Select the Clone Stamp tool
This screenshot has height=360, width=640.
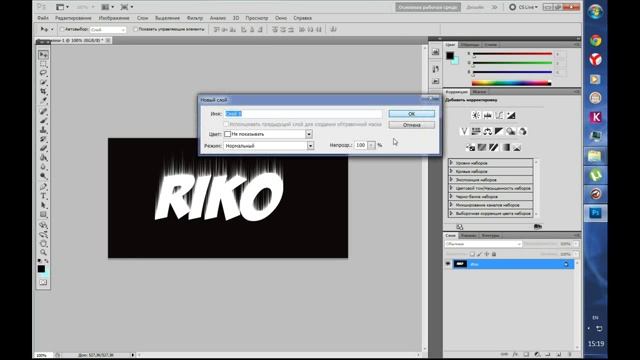(x=43, y=130)
